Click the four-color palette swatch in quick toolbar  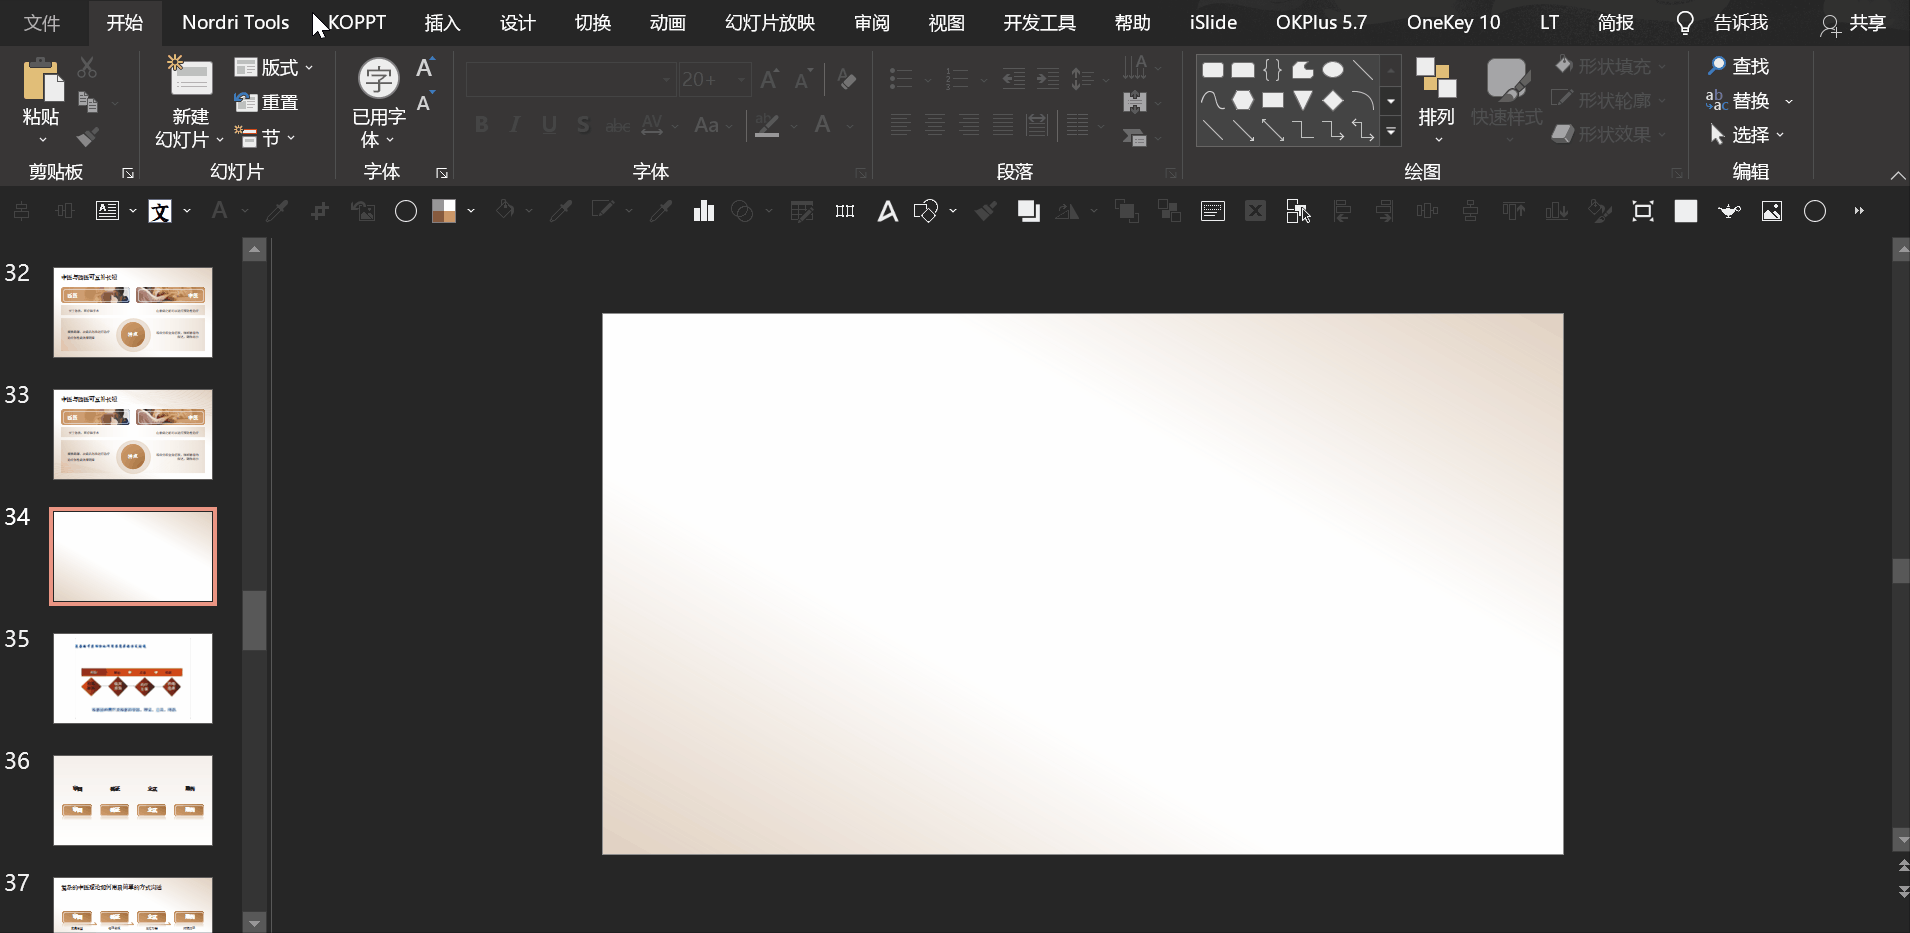click(444, 211)
